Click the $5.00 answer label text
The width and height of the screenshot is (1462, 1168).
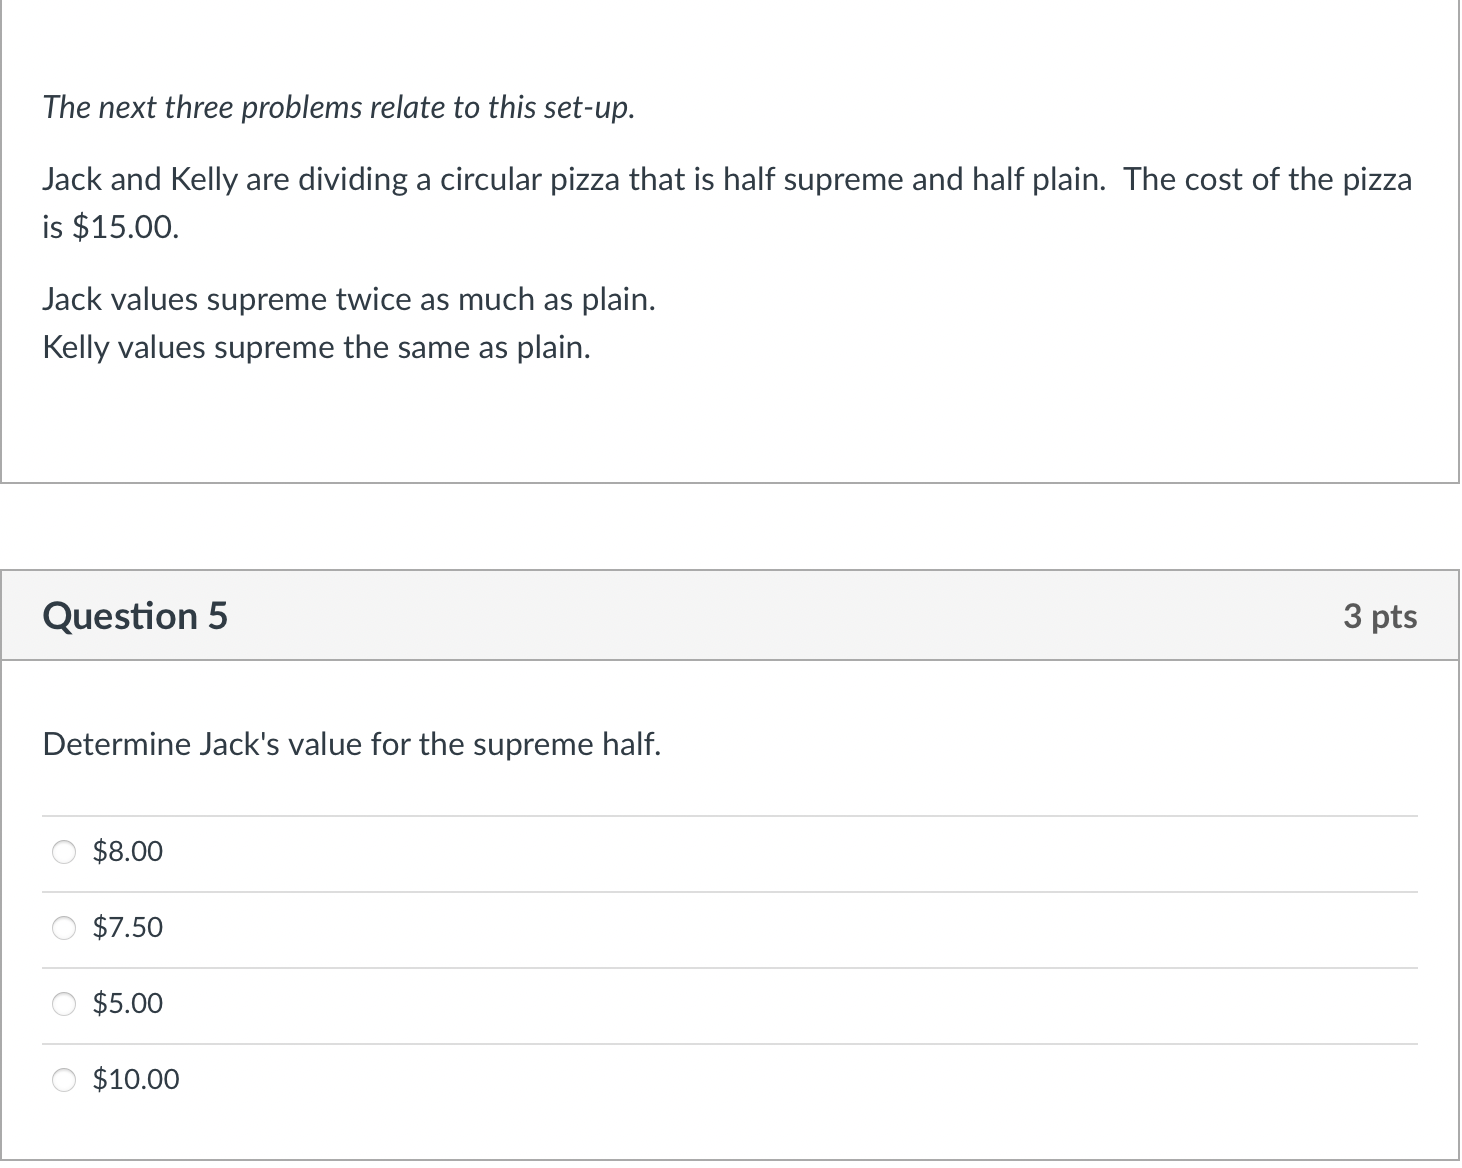[x=127, y=1004]
